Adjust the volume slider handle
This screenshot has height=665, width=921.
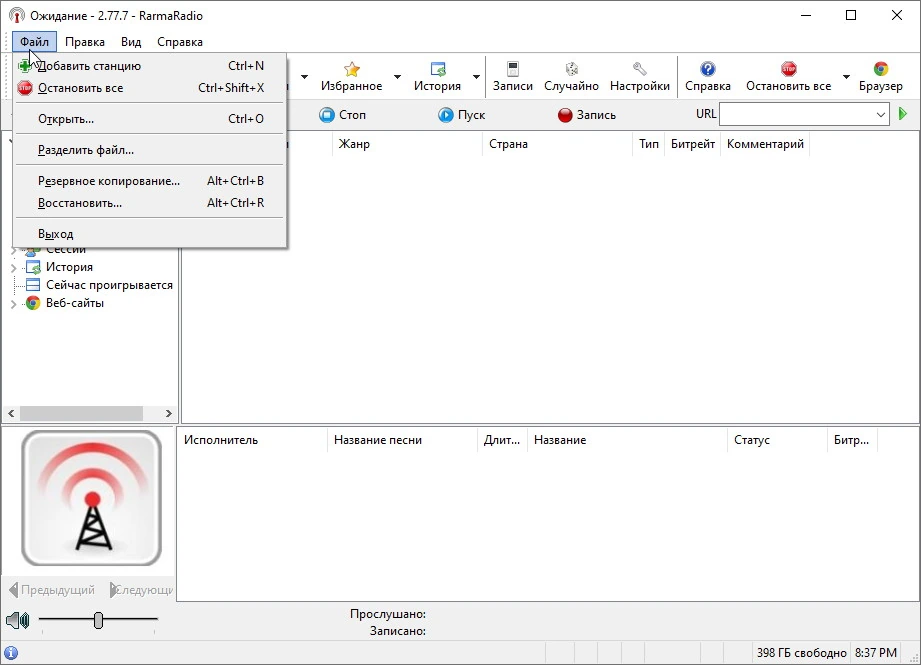(x=98, y=620)
